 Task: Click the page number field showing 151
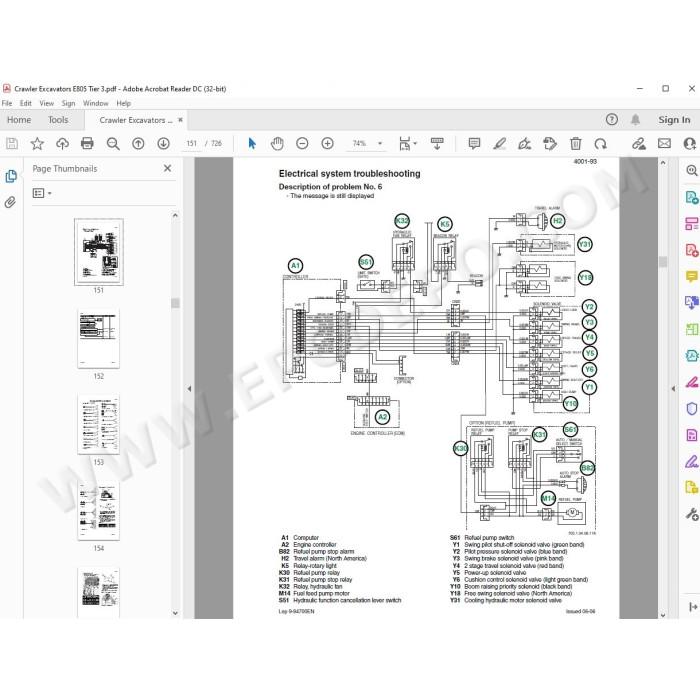192,143
